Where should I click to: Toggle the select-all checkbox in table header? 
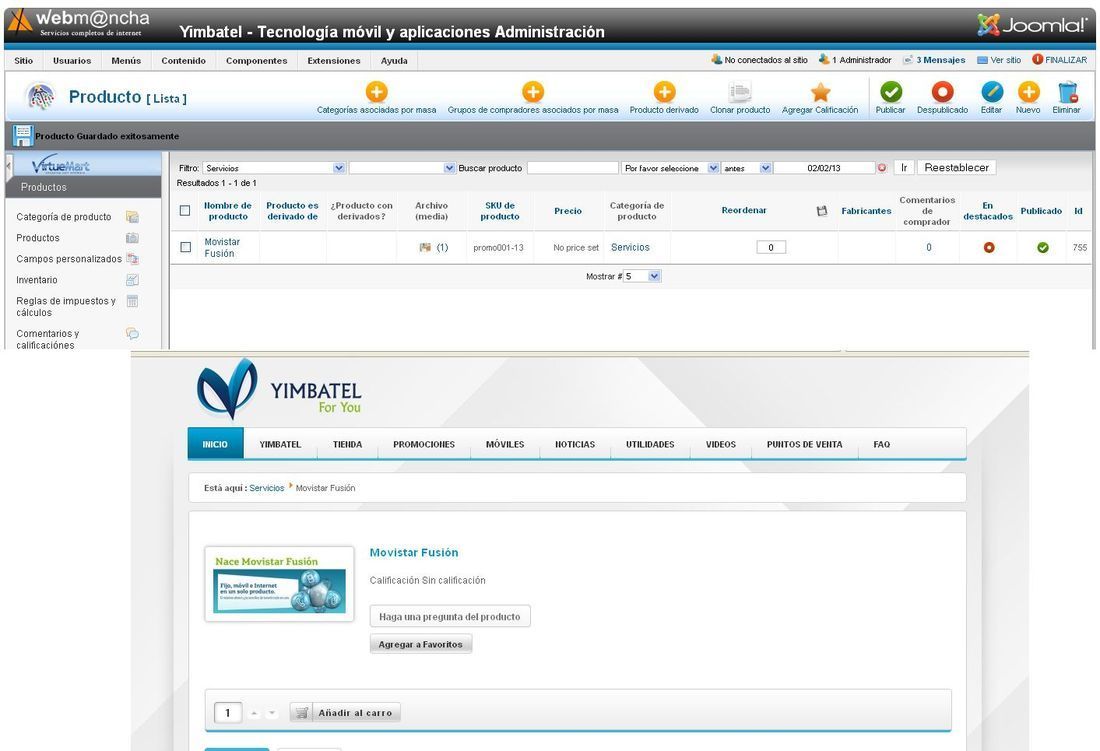[x=185, y=210]
